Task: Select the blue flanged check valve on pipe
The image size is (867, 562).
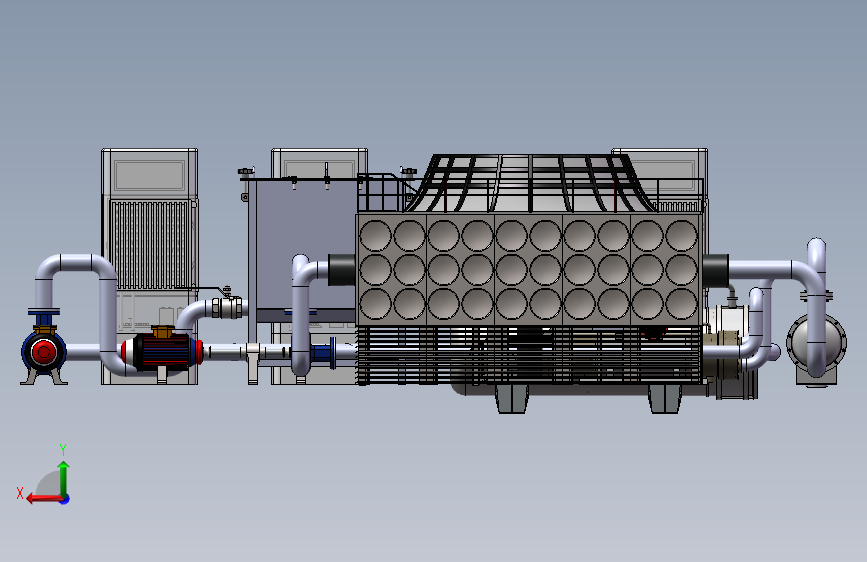Action: tap(322, 352)
